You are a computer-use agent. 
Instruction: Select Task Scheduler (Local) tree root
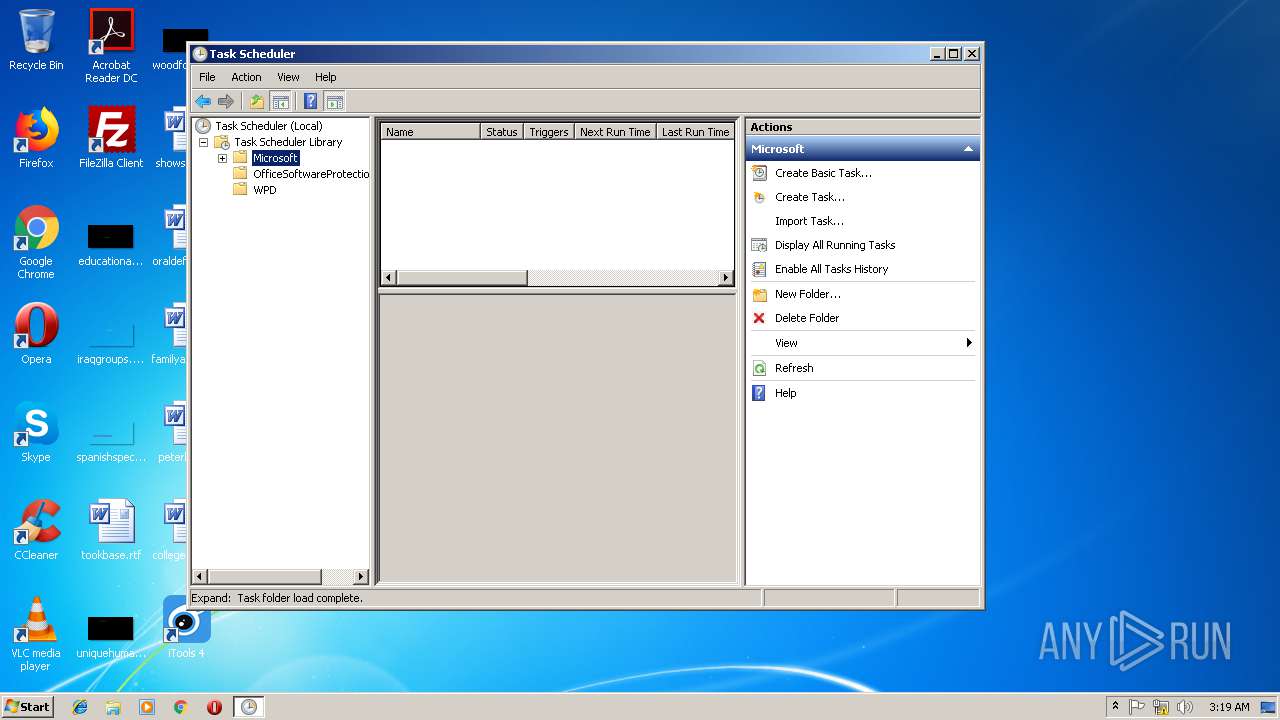point(269,126)
